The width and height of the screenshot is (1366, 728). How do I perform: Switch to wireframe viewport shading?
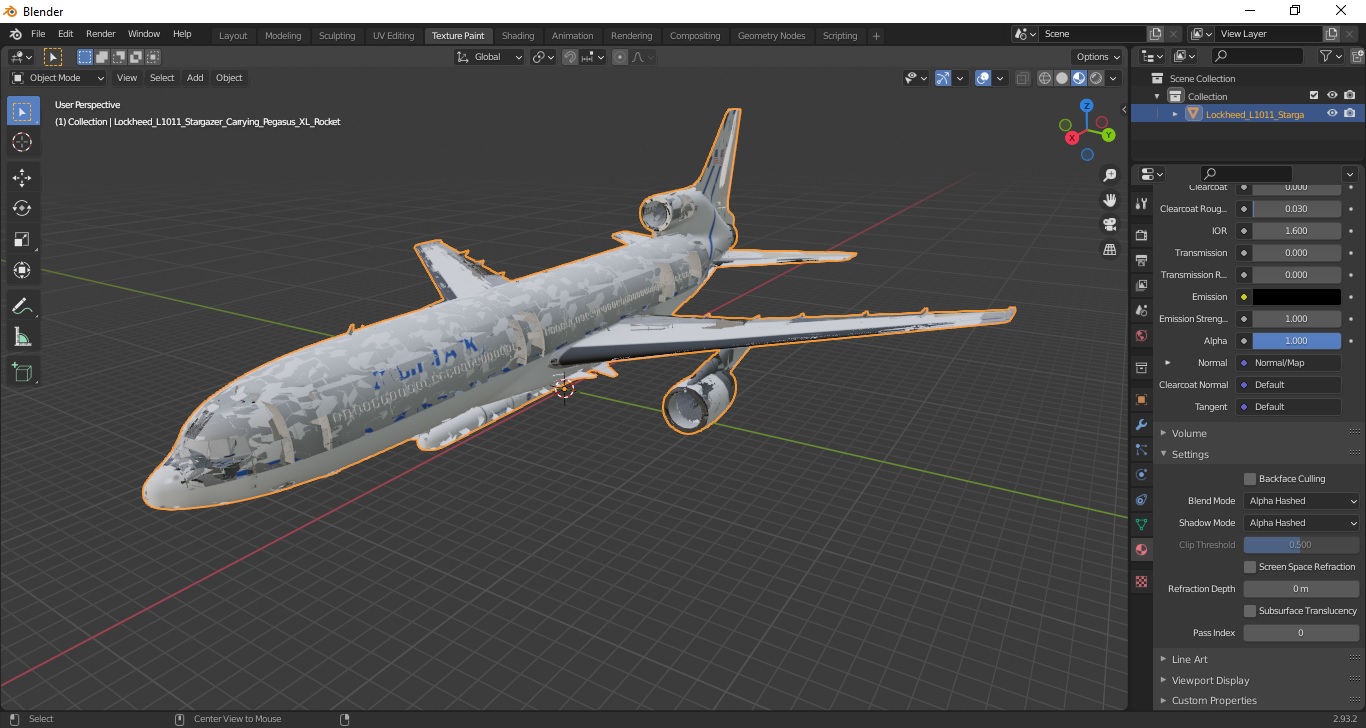(x=1045, y=78)
